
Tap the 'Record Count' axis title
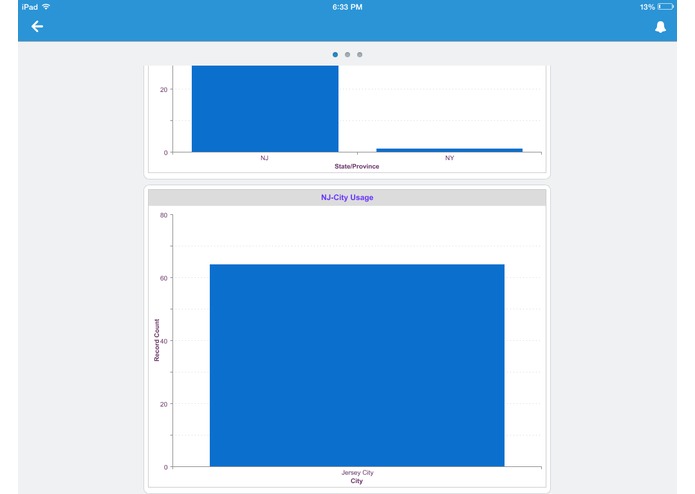156,340
